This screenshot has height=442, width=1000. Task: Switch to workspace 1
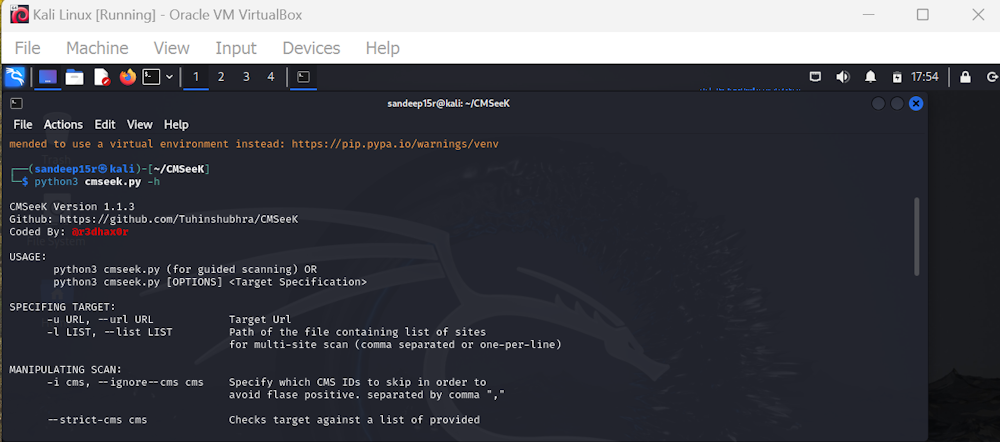click(196, 77)
